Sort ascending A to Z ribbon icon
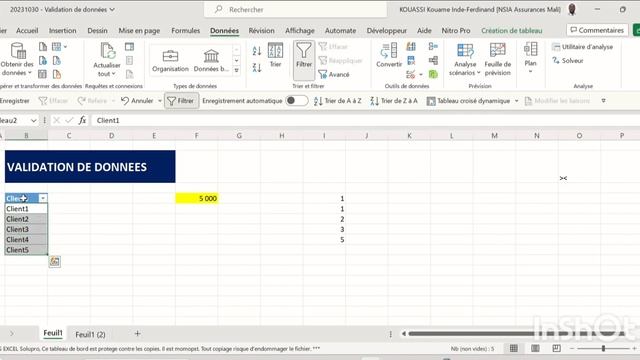 (257, 51)
